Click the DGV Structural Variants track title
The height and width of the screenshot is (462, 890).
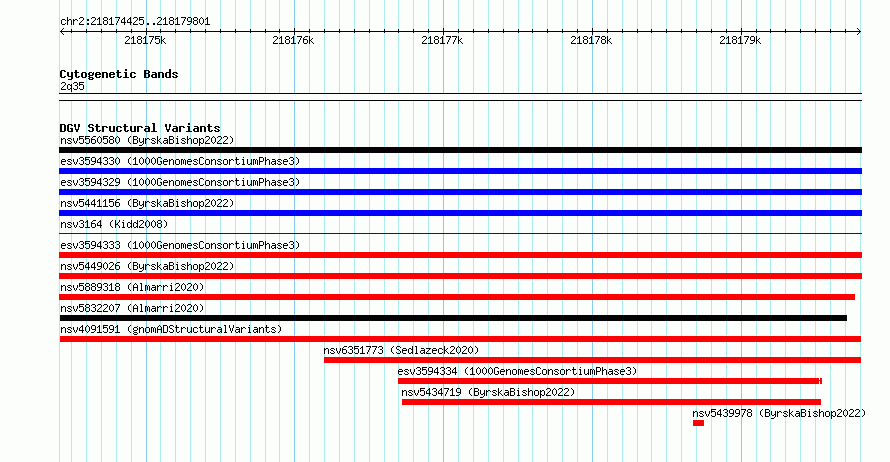140,128
